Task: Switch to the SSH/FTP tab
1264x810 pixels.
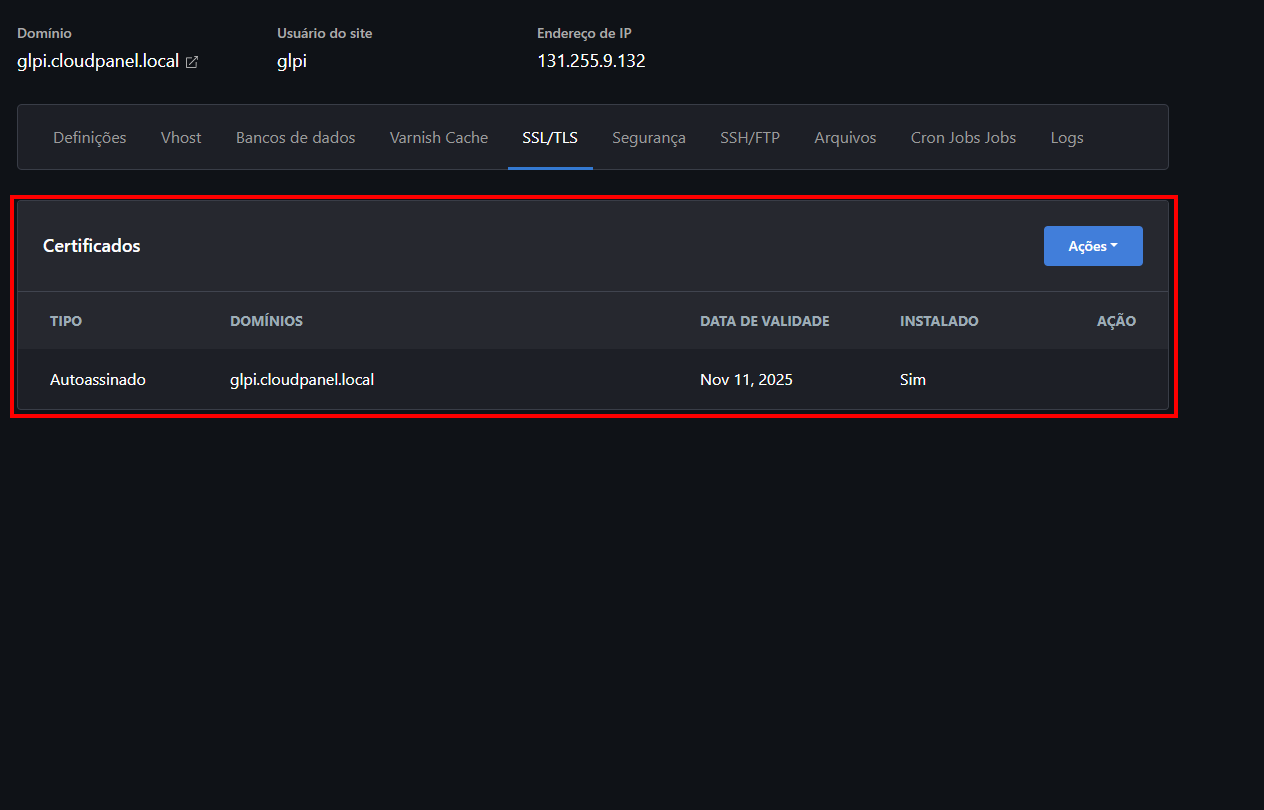Action: [x=750, y=138]
